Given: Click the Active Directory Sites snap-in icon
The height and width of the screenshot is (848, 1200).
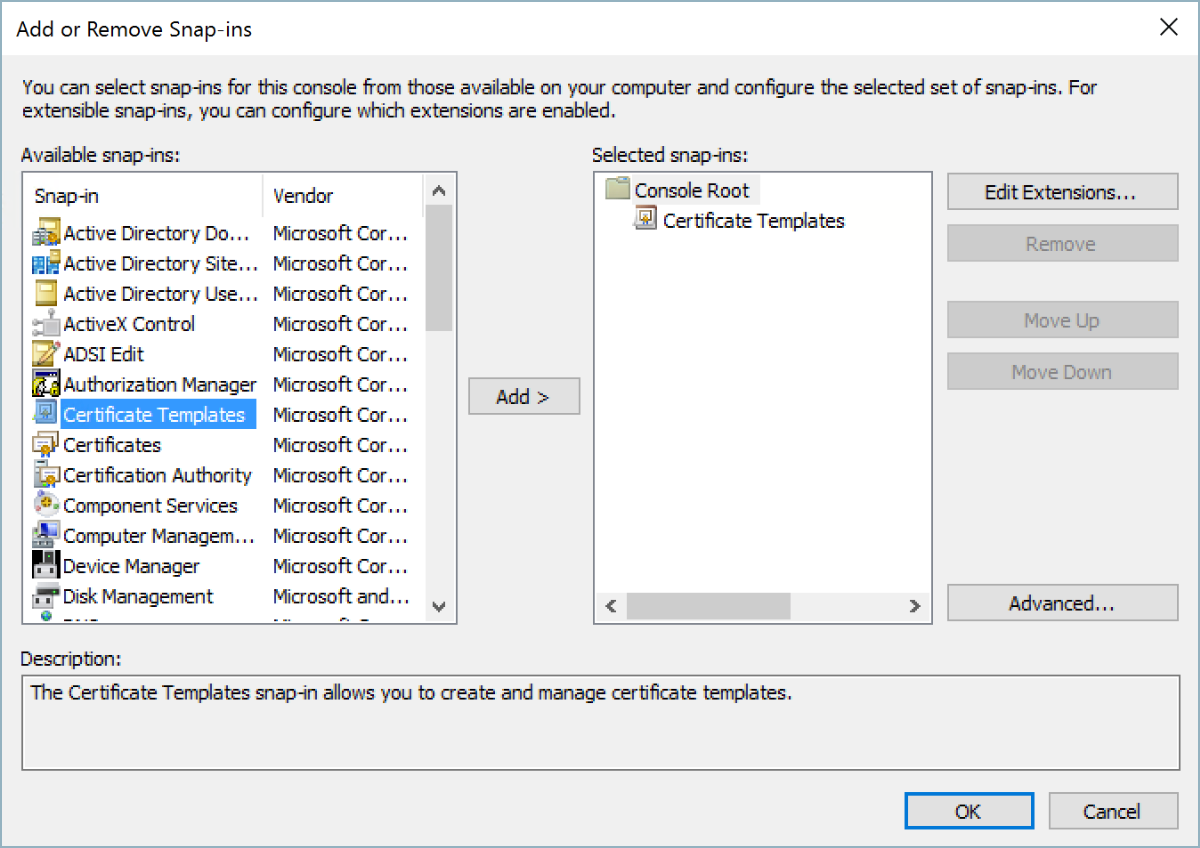Looking at the screenshot, I should [x=46, y=264].
